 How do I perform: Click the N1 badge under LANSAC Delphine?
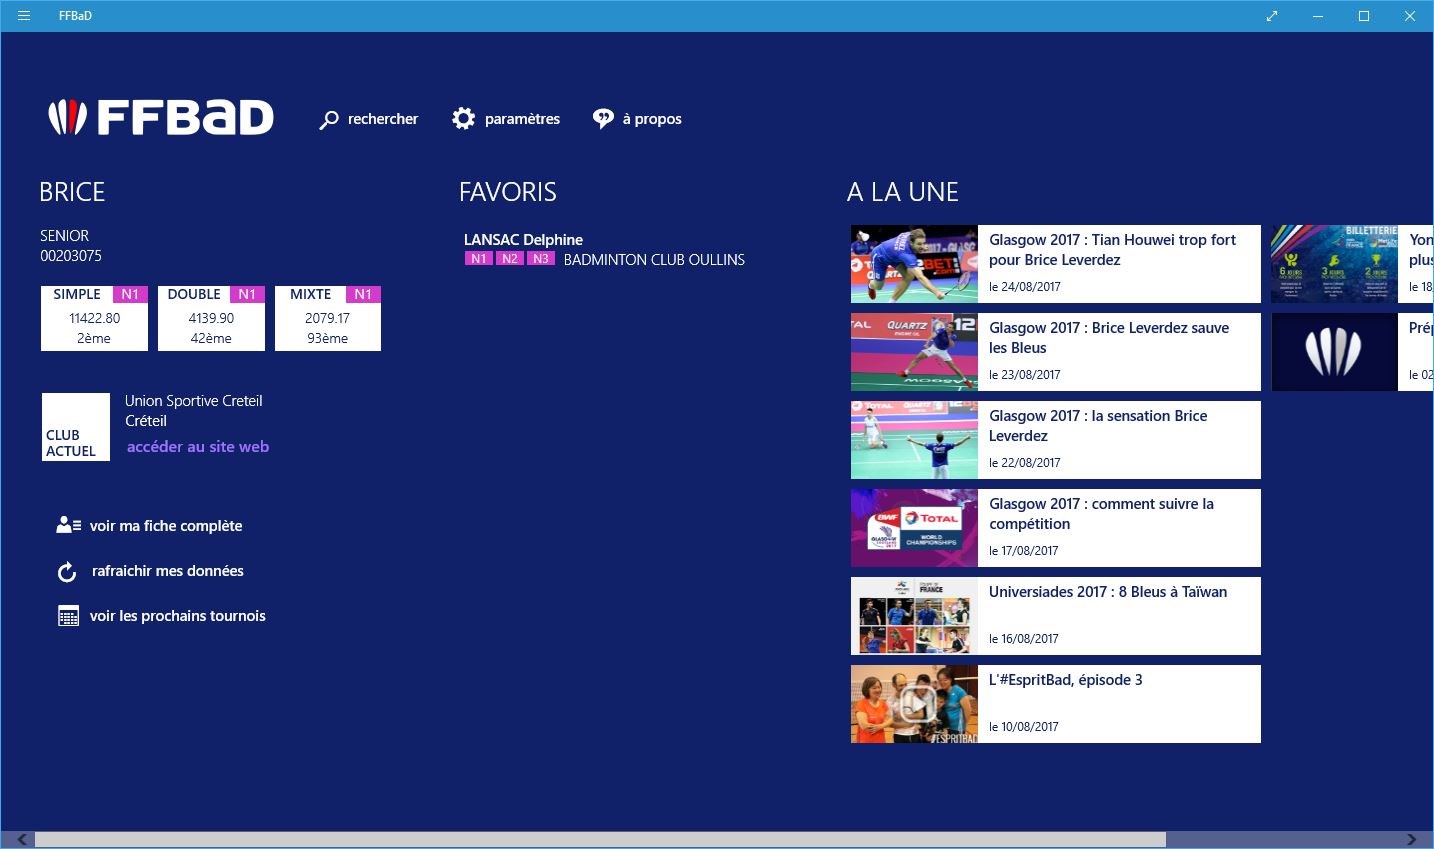click(x=479, y=258)
